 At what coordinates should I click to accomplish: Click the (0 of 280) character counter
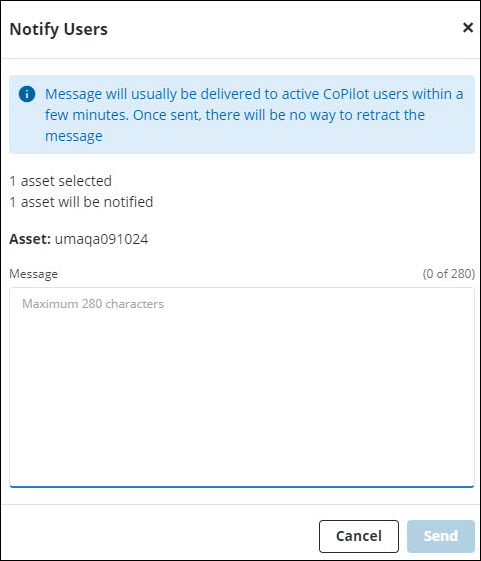click(x=449, y=274)
